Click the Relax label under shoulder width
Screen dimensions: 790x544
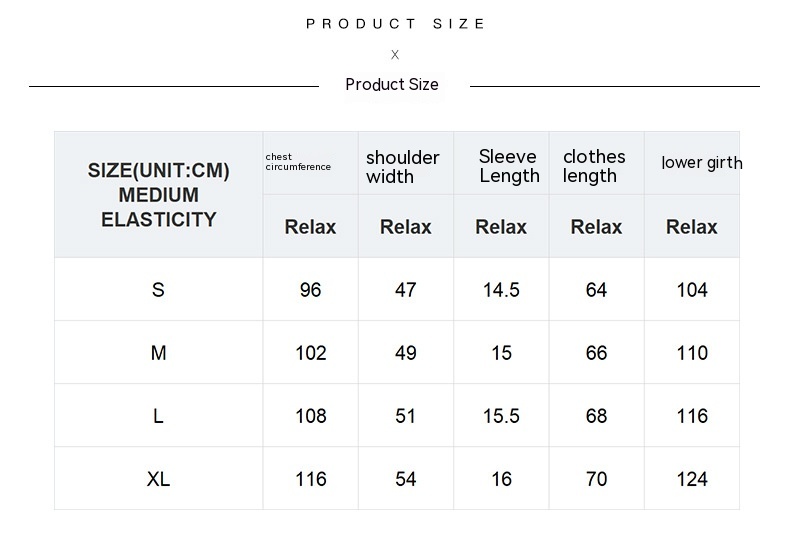tap(405, 227)
